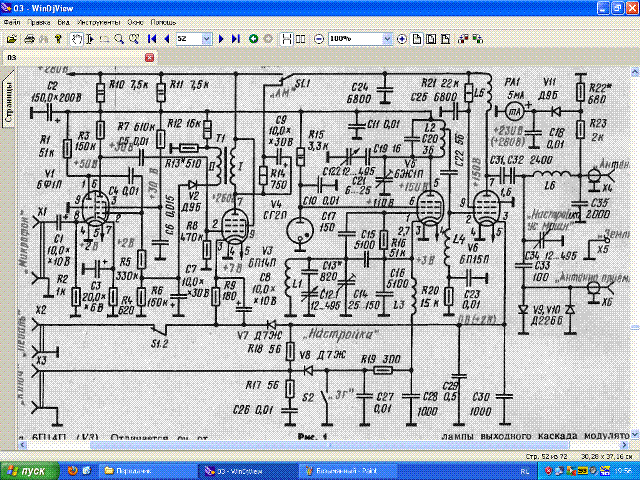Click the page count text in status bar
The height and width of the screenshot is (480, 640).
(x=547, y=456)
